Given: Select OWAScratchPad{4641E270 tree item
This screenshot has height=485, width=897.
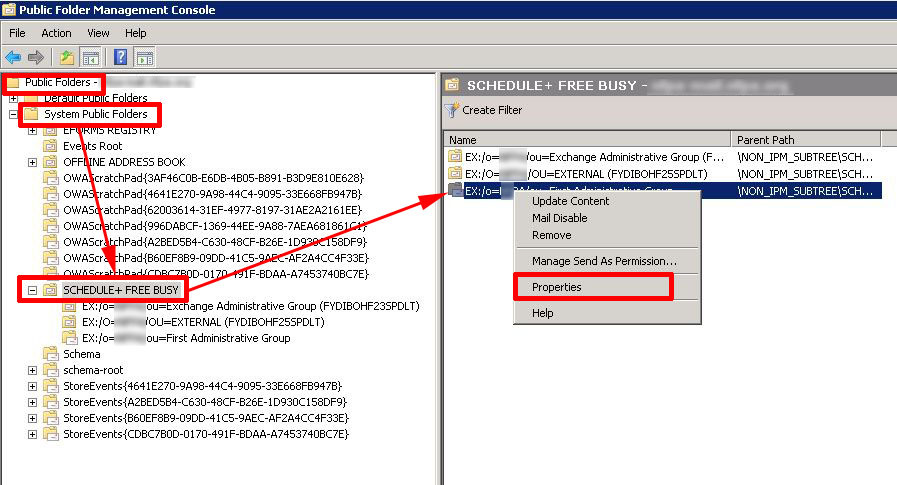Looking at the screenshot, I should point(212,194).
